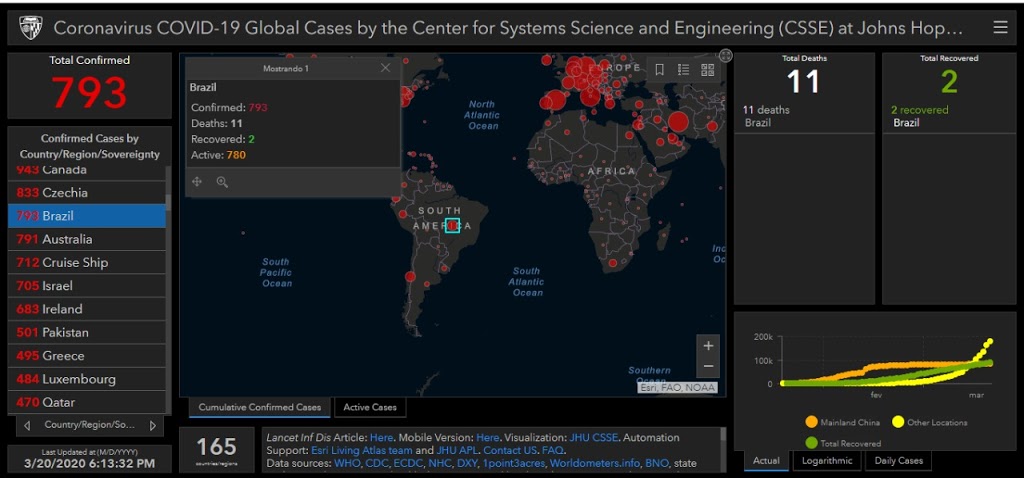Go to previous list with left arrow
Image resolution: width=1024 pixels, height=478 pixels.
25,425
